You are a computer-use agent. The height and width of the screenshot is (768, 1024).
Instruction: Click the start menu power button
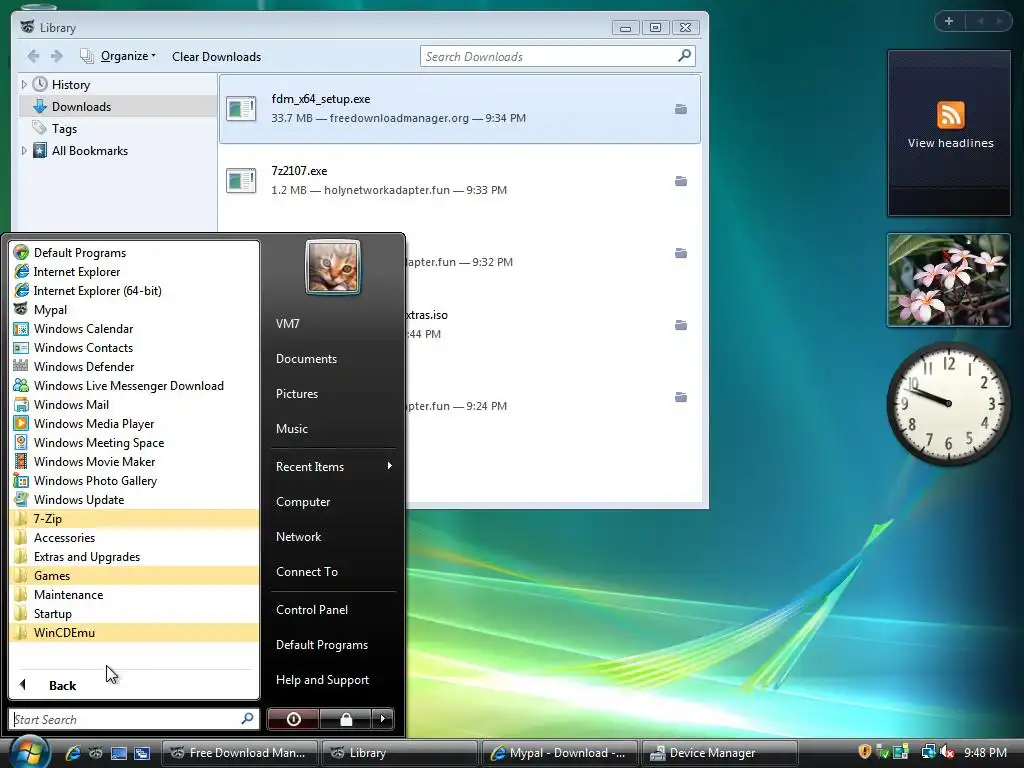point(293,719)
